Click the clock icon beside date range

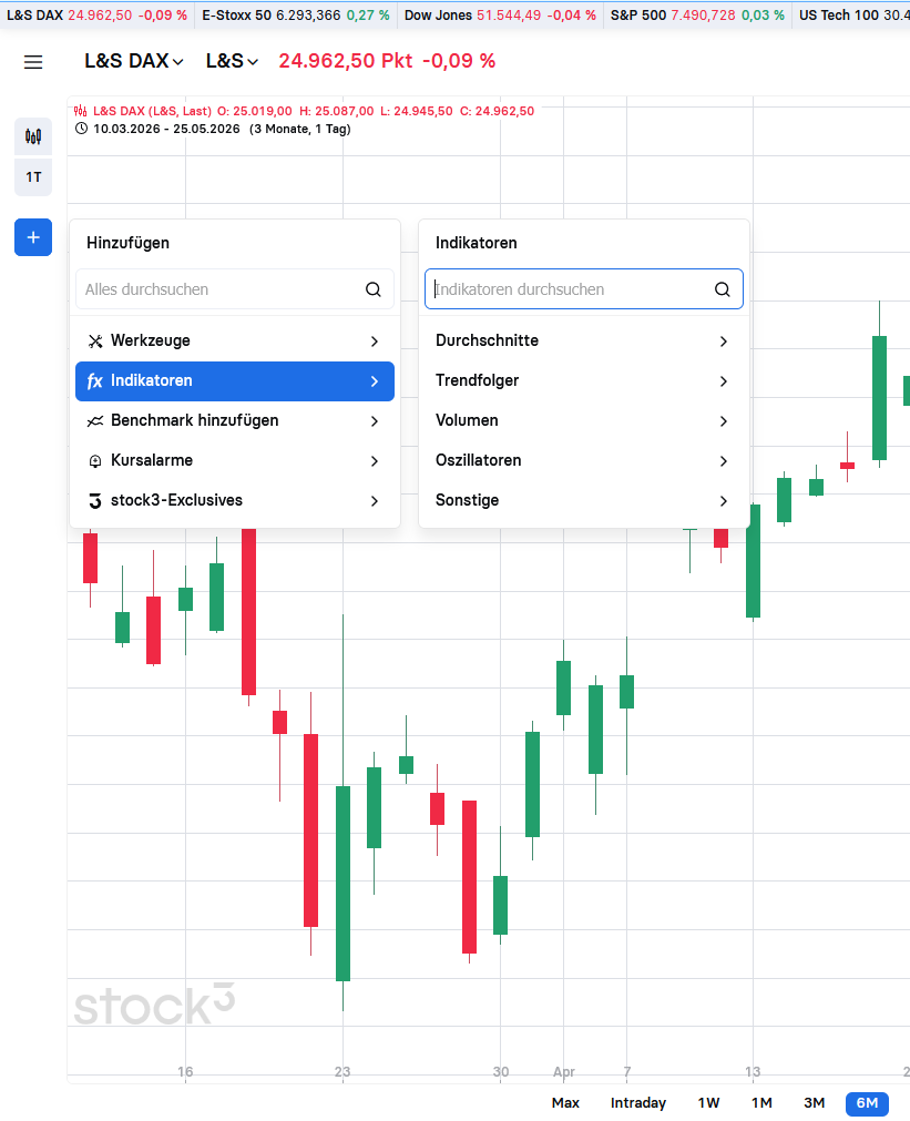click(x=81, y=129)
